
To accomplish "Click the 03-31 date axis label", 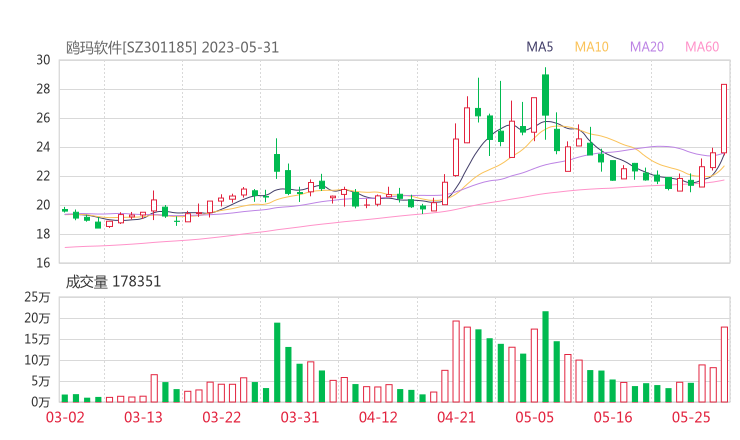I will [300, 417].
